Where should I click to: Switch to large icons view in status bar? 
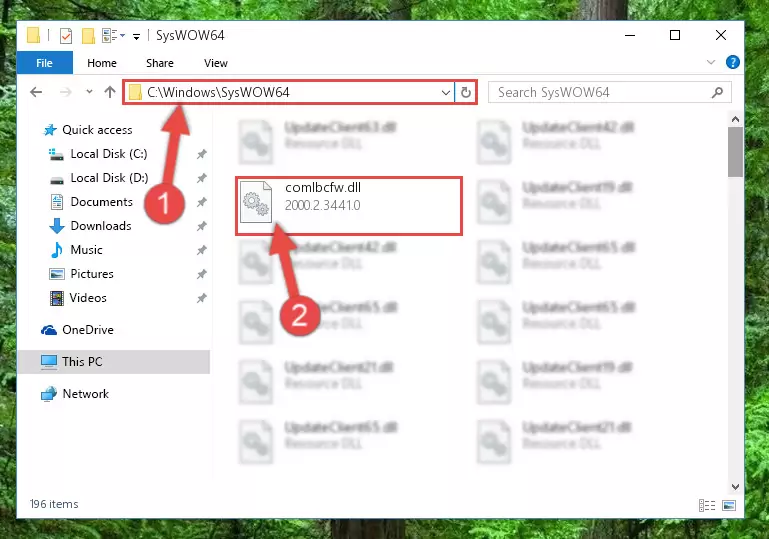[729, 505]
